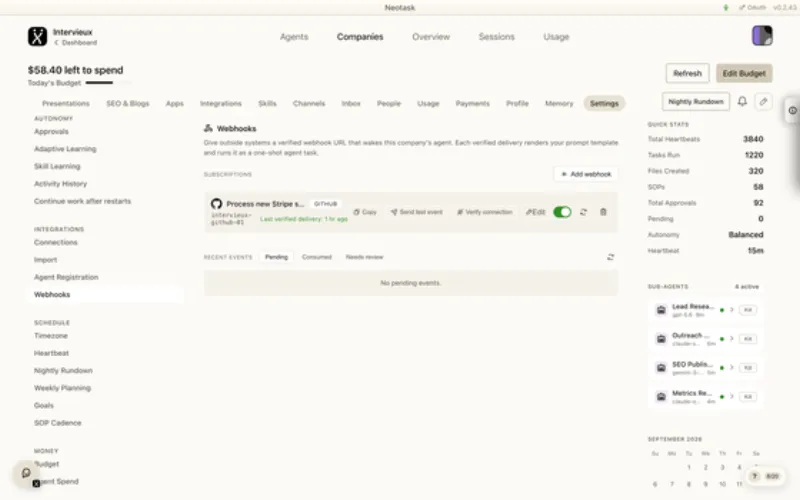Open the Sessions top navigation tab
800x500 pixels.
(496, 37)
